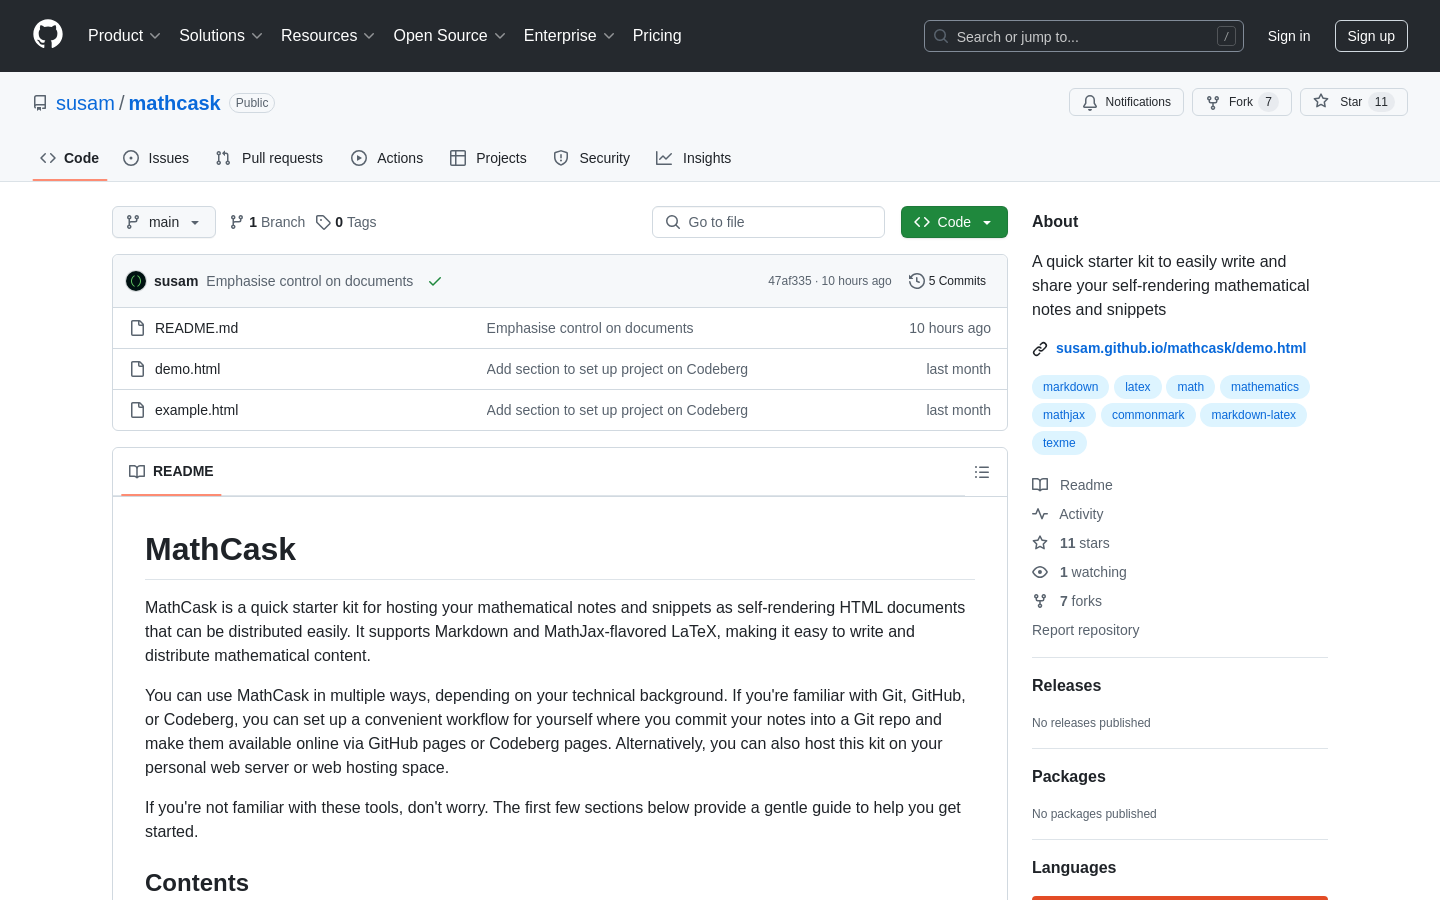
Task: Select the texme topic tag
Action: coord(1059,443)
